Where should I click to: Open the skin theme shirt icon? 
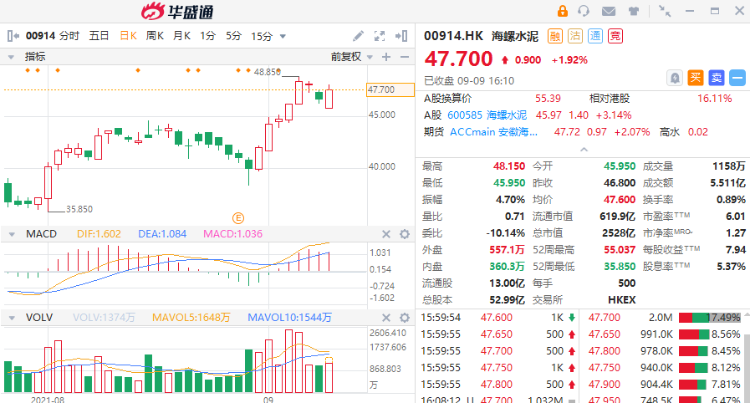tap(634, 11)
